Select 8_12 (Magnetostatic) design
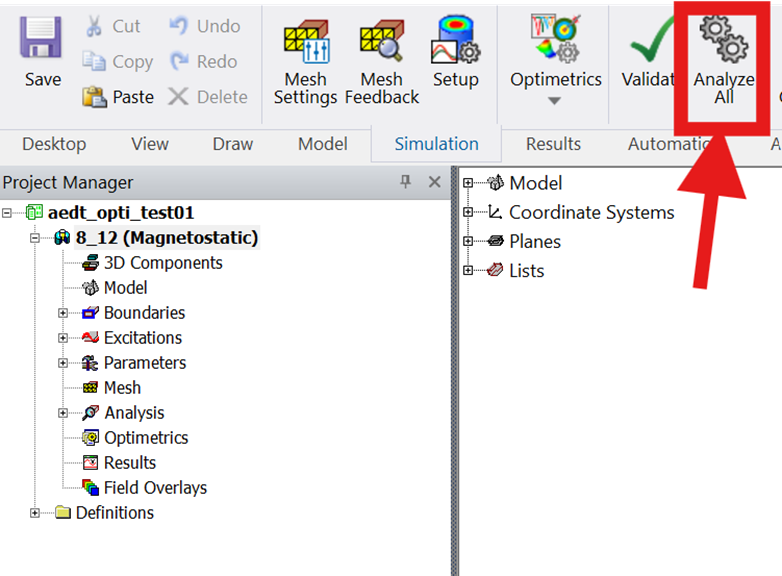The height and width of the screenshot is (576, 782). (167, 238)
